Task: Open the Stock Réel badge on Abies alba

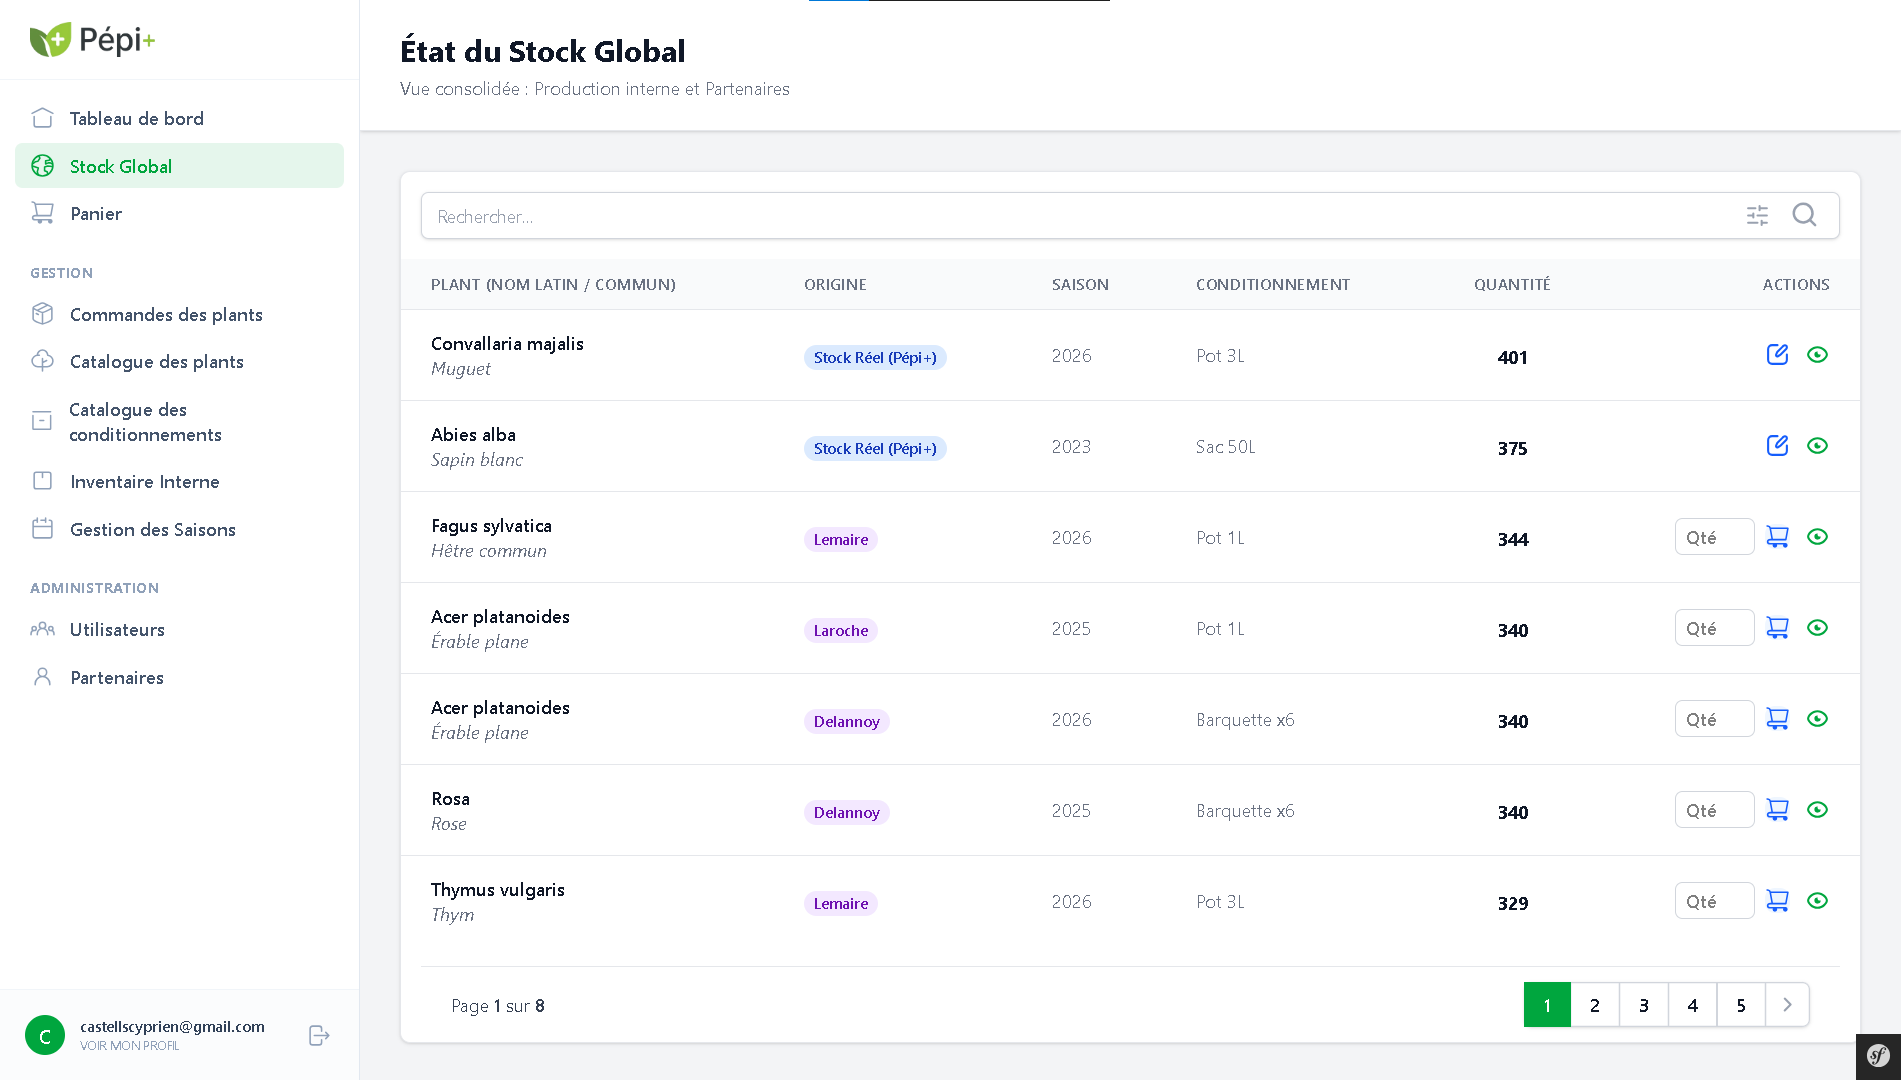Action: pos(874,448)
